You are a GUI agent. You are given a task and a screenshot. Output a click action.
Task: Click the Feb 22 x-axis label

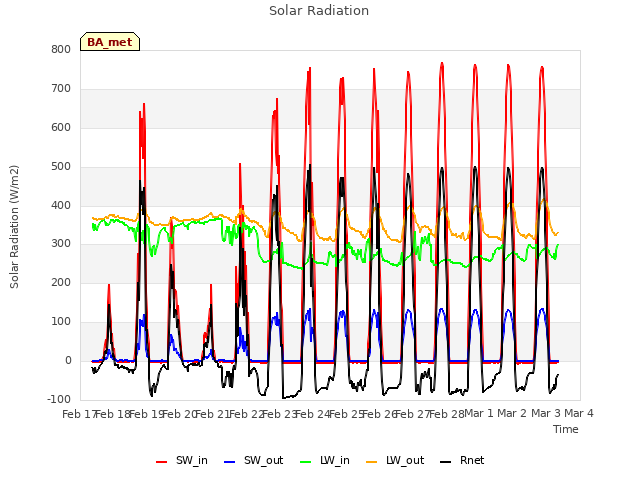(x=246, y=414)
